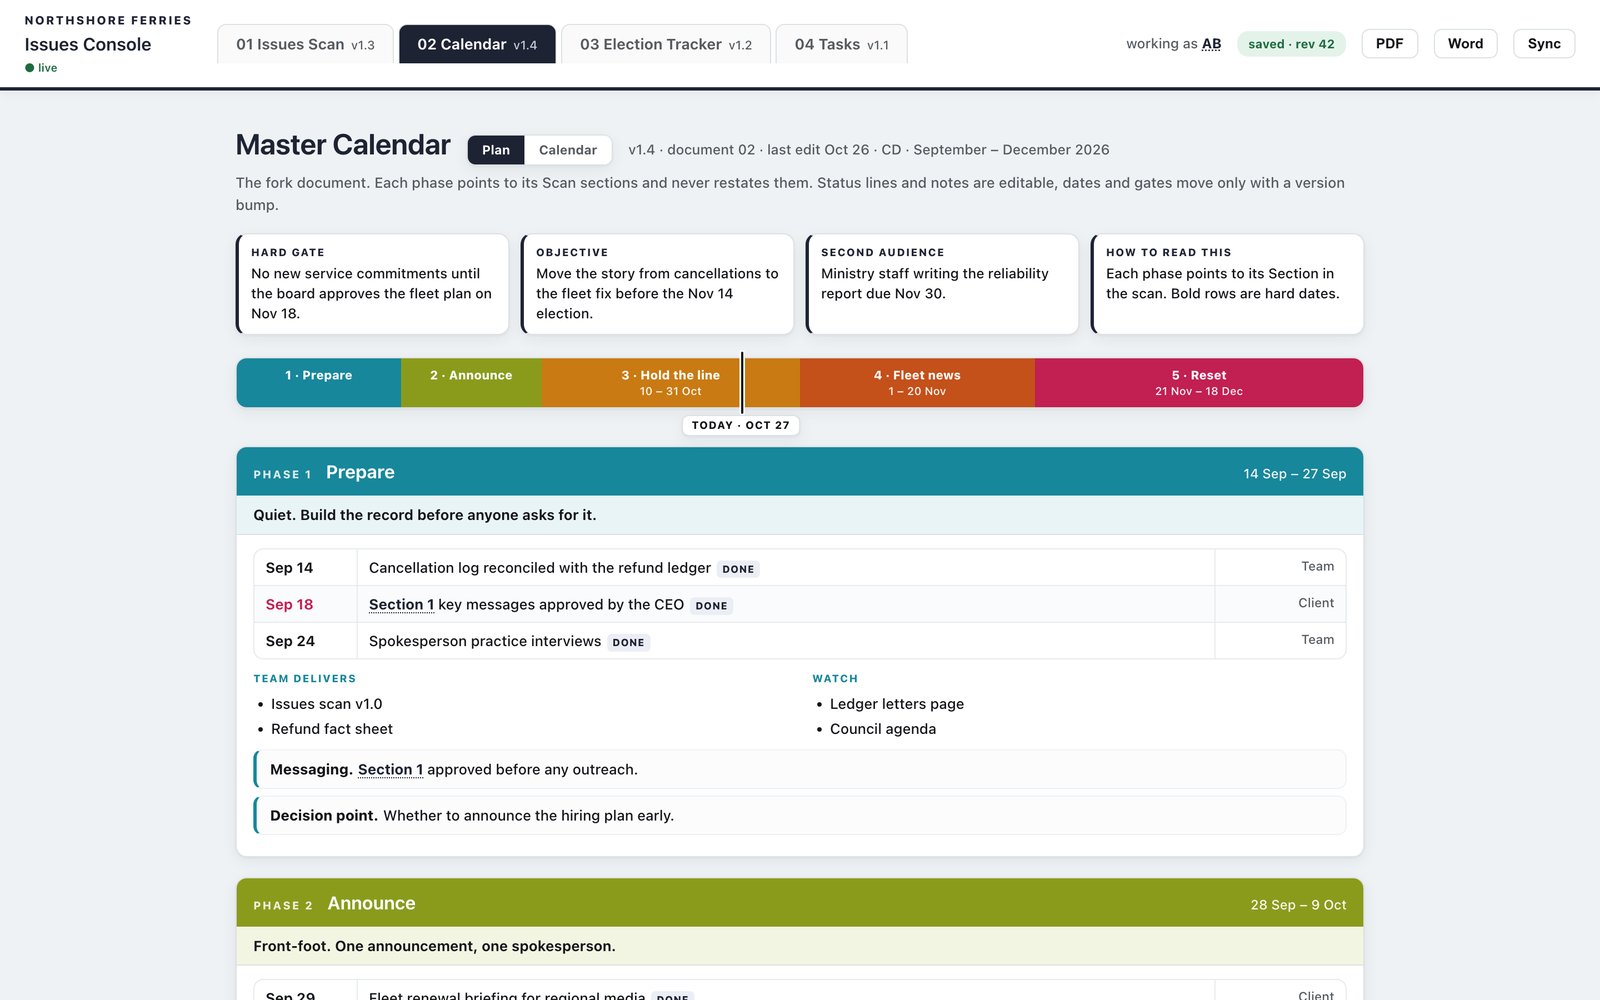Select the 5 · Reset timeline segment
1600x1000 pixels.
click(1199, 383)
